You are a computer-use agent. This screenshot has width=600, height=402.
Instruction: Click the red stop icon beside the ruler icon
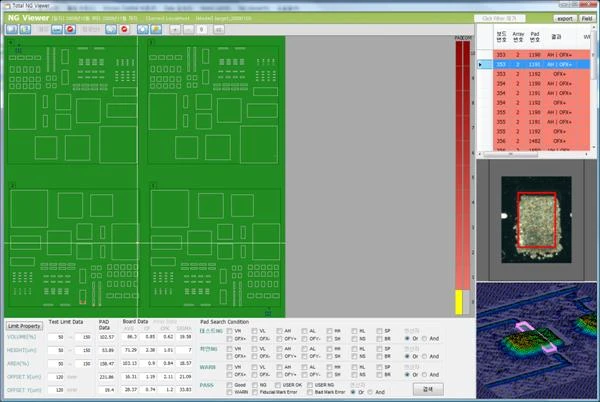click(70, 29)
